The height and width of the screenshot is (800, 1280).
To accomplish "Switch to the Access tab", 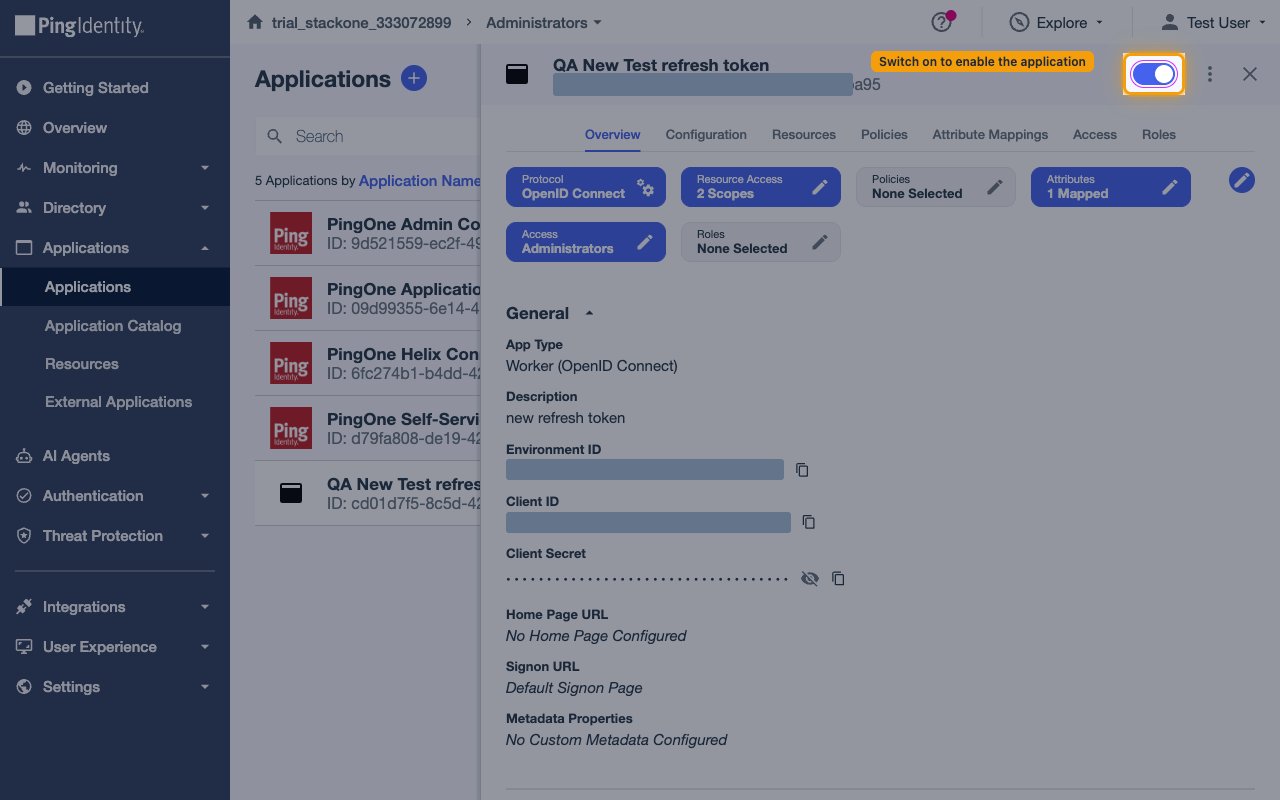I will coord(1095,134).
